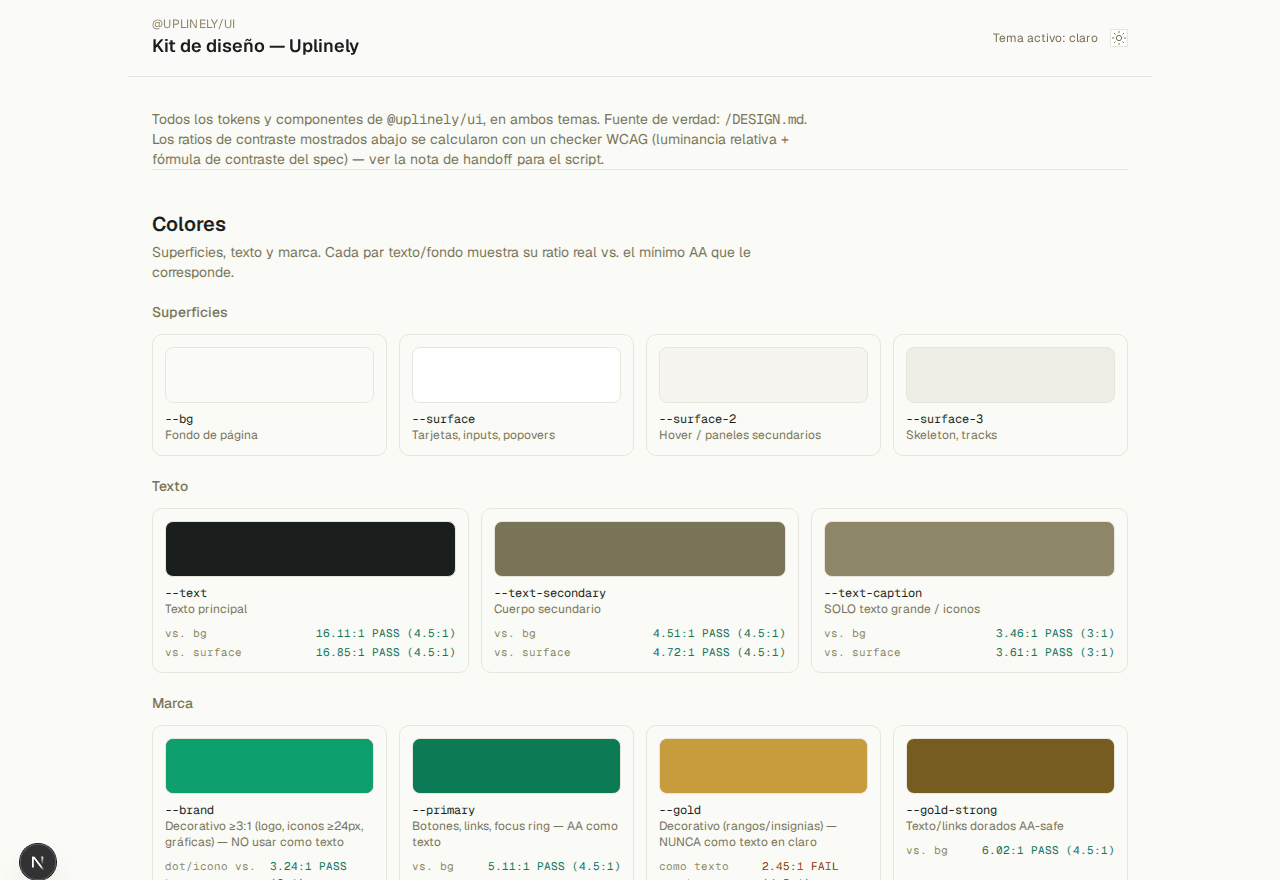Click the "3.24:1 PASS" brand ratio

pyautogui.click(x=308, y=866)
